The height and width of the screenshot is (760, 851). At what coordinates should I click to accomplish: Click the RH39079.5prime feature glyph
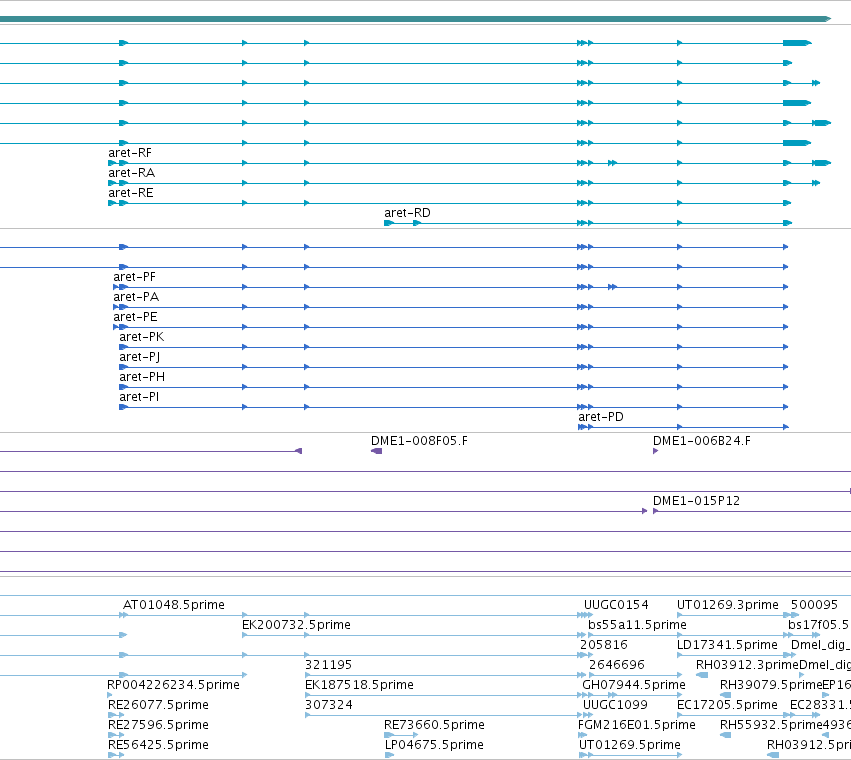coord(725,695)
